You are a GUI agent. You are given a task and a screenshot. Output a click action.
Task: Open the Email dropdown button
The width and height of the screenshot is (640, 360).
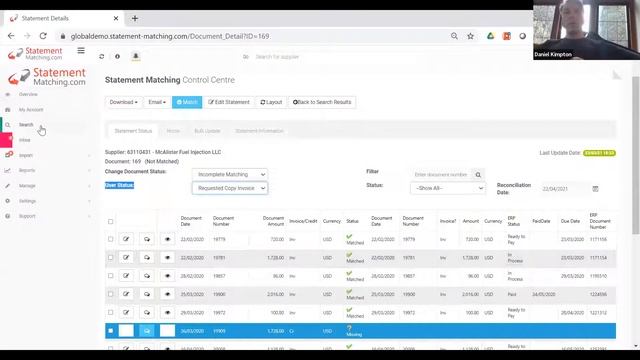coord(157,102)
